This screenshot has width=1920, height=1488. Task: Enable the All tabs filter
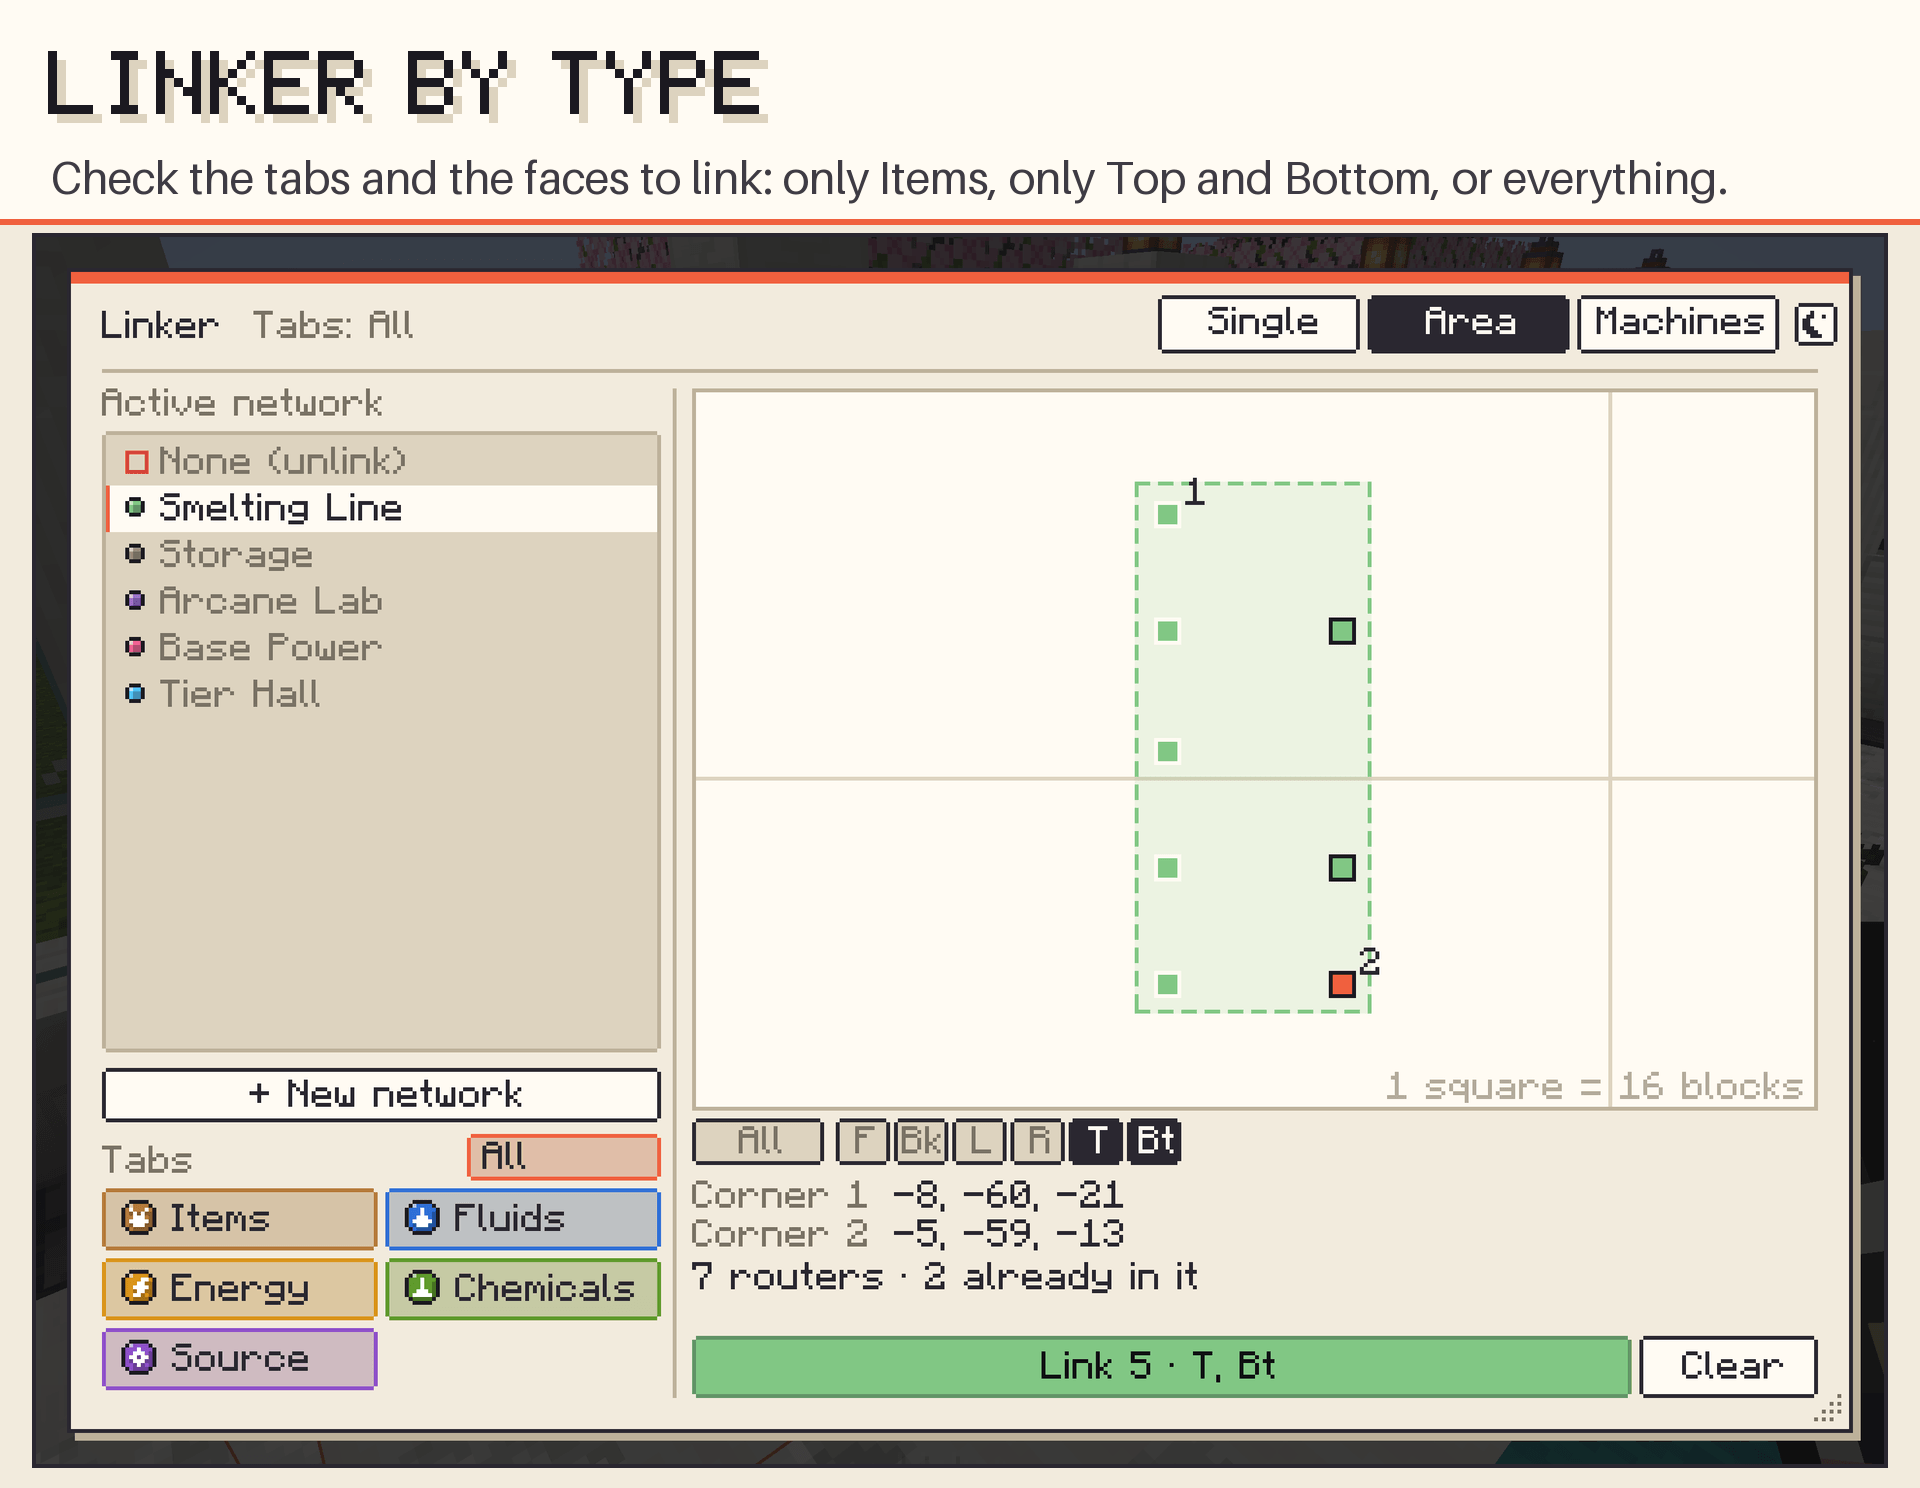[564, 1156]
